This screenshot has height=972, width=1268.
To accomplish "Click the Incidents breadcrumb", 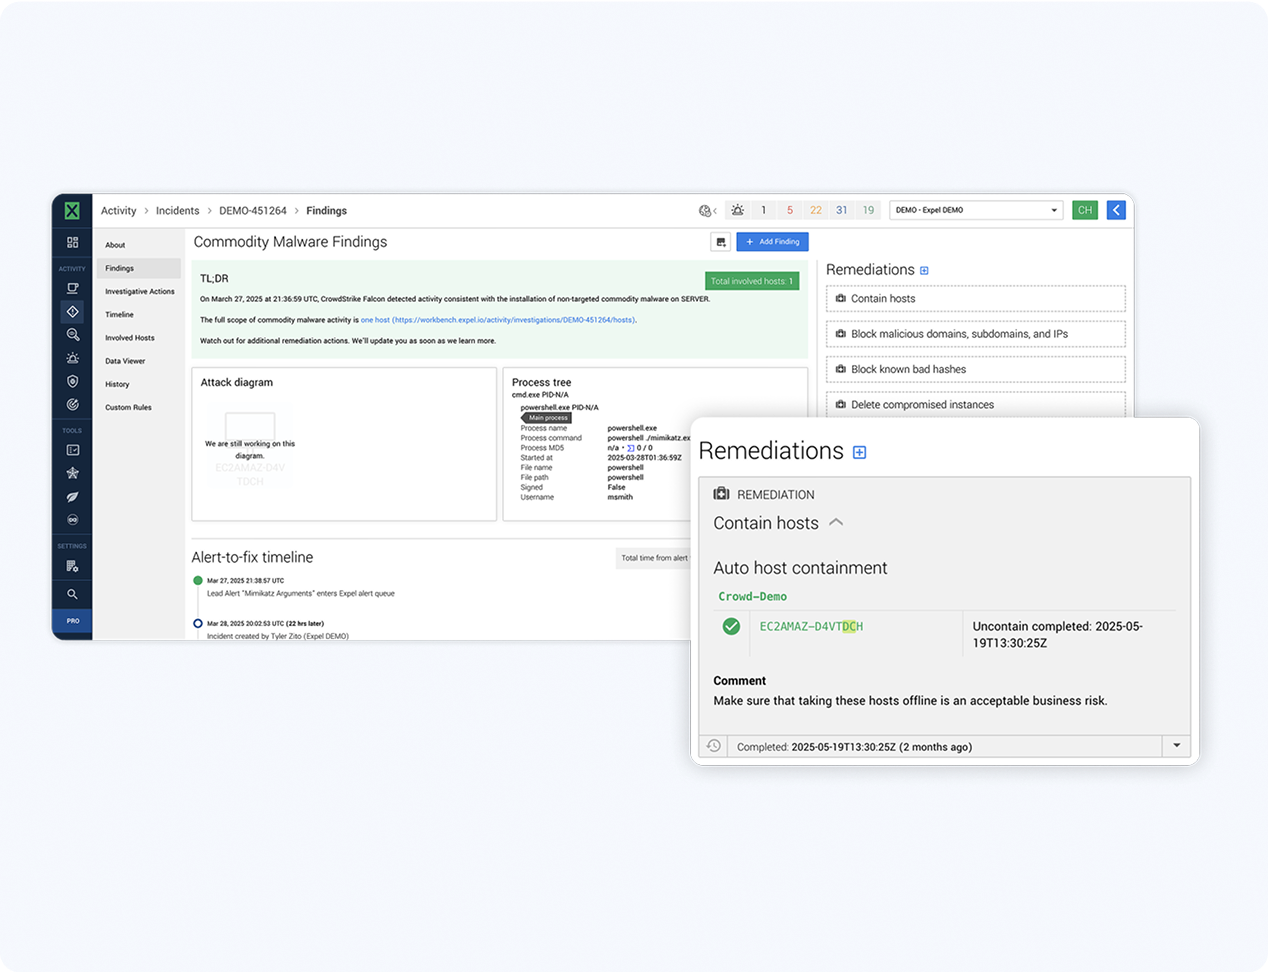I will [x=177, y=211].
